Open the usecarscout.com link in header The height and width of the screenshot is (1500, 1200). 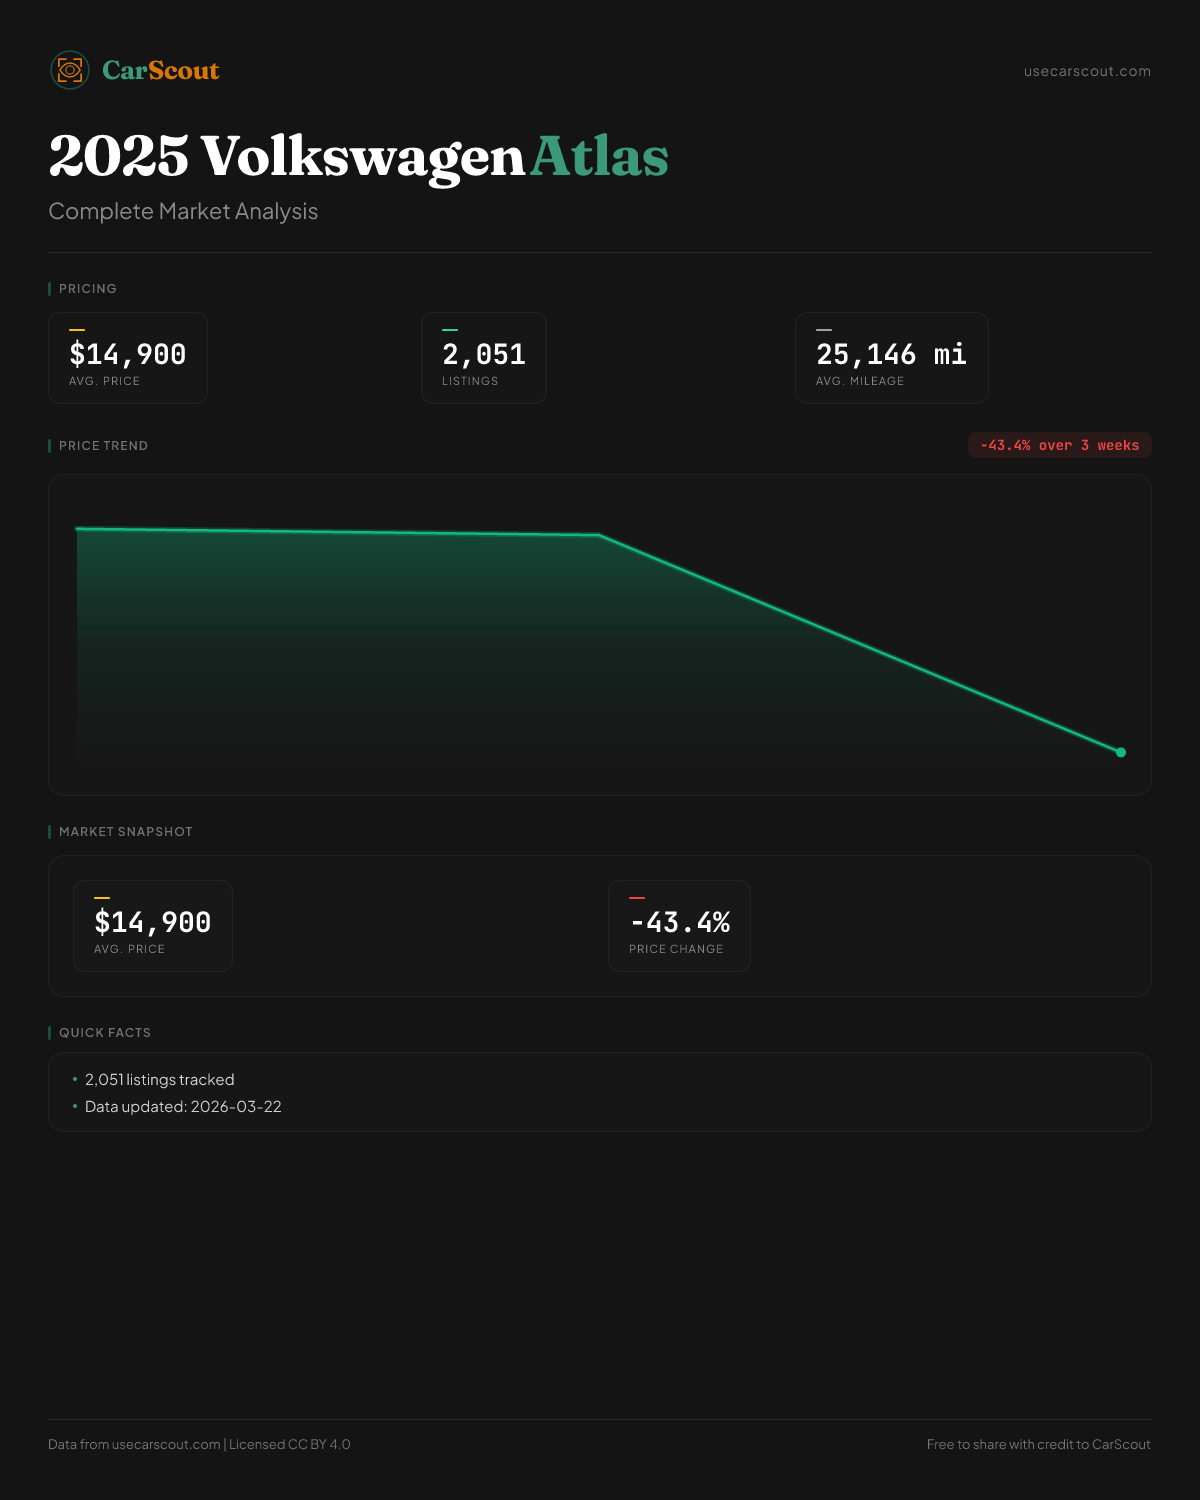tap(1087, 71)
